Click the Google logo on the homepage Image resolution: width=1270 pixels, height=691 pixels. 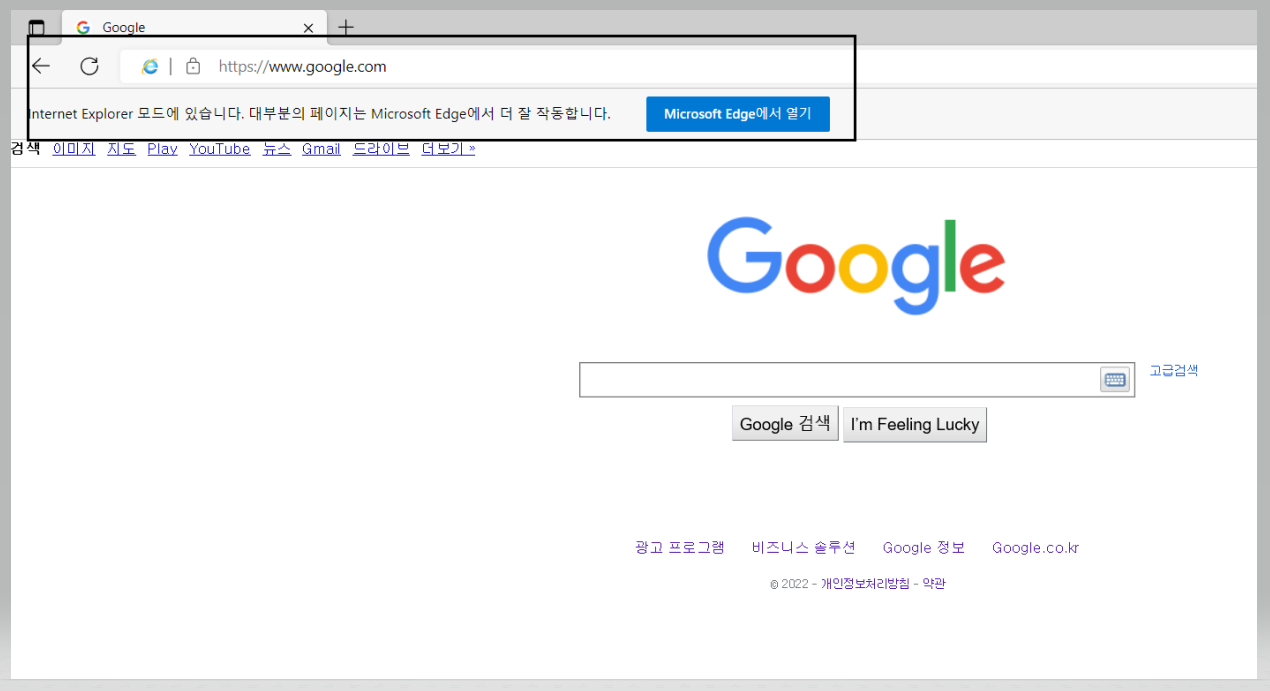(x=856, y=263)
